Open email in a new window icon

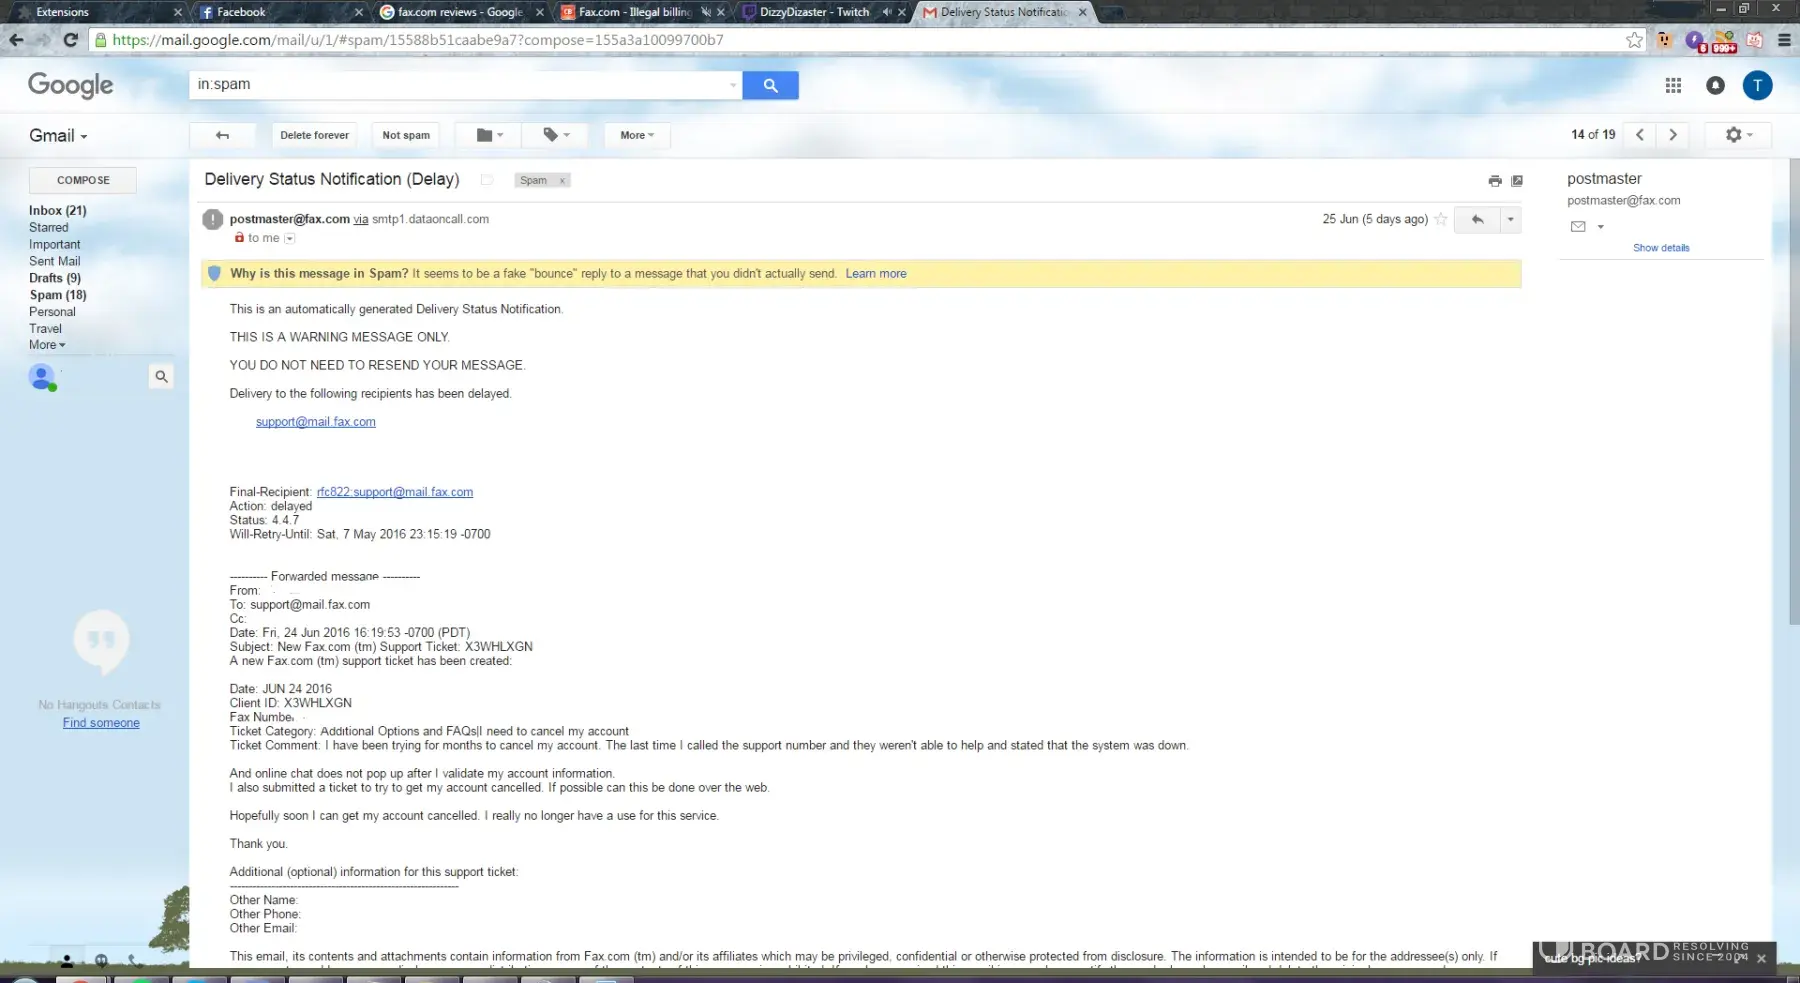tap(1517, 181)
